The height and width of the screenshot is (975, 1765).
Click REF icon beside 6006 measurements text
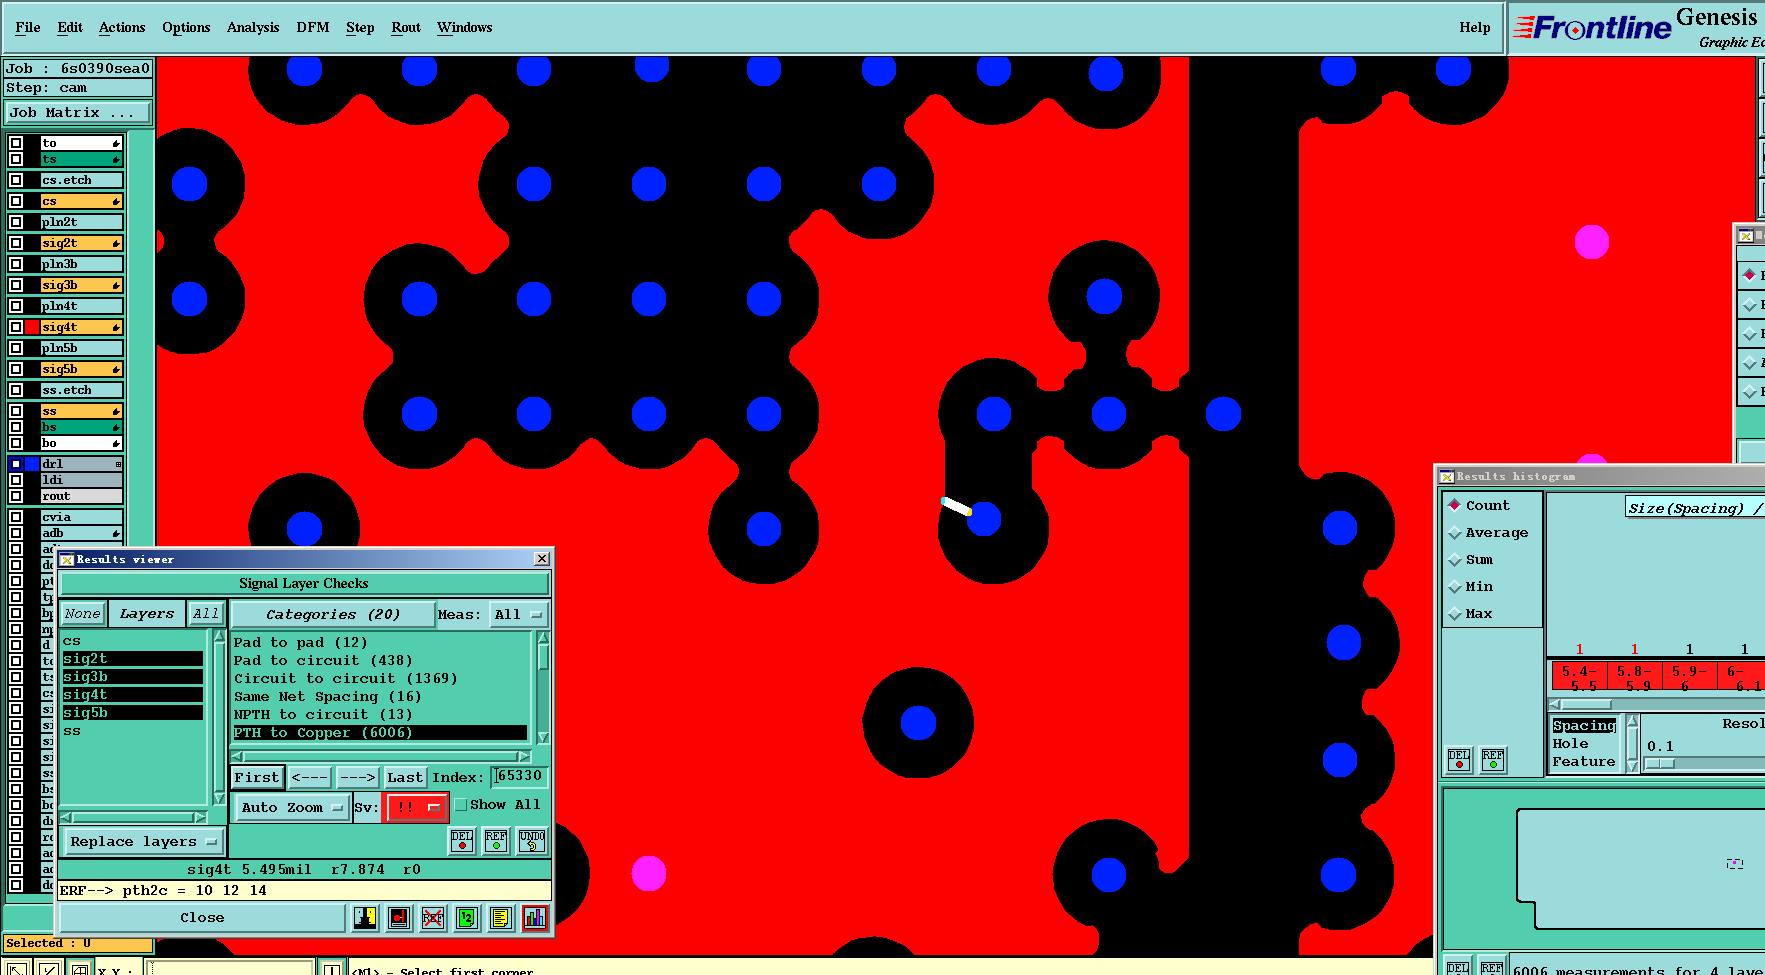tap(1492, 967)
